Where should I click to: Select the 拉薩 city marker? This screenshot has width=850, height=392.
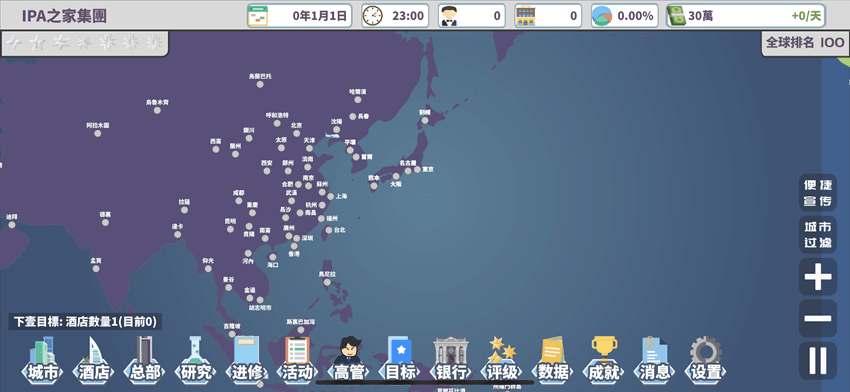(x=184, y=210)
